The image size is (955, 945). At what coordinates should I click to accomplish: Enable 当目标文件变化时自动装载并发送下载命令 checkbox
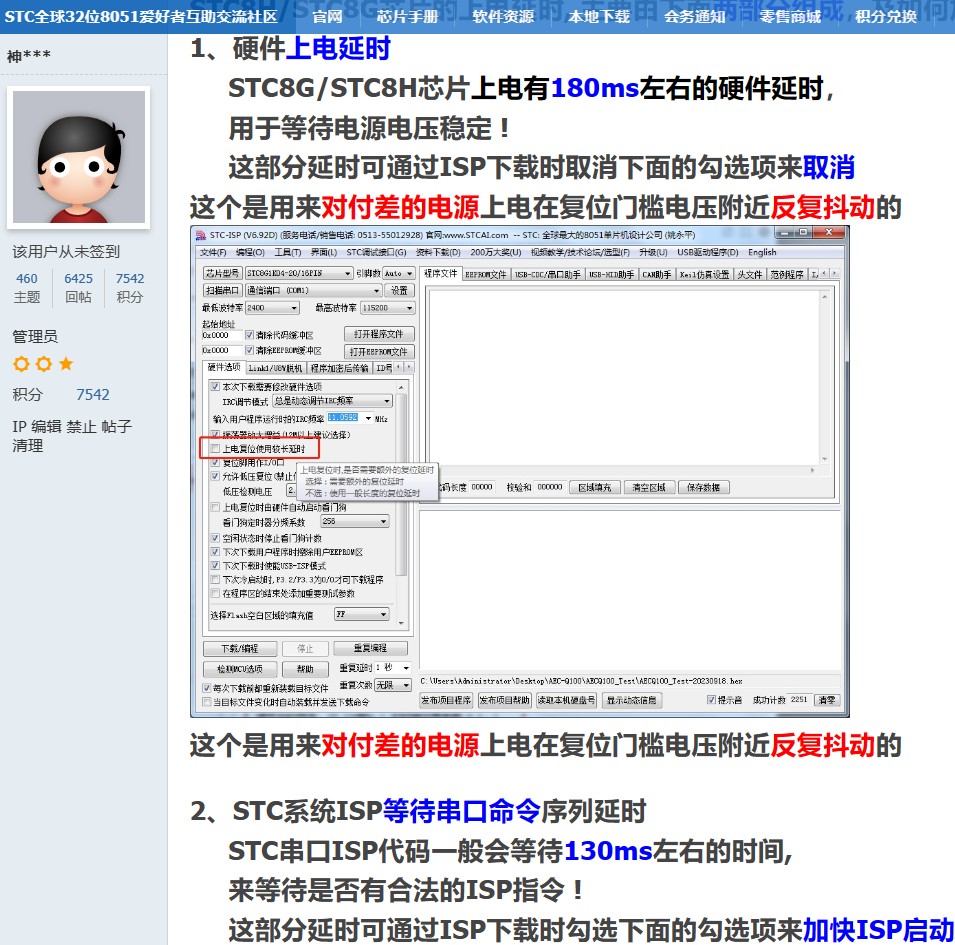point(207,702)
